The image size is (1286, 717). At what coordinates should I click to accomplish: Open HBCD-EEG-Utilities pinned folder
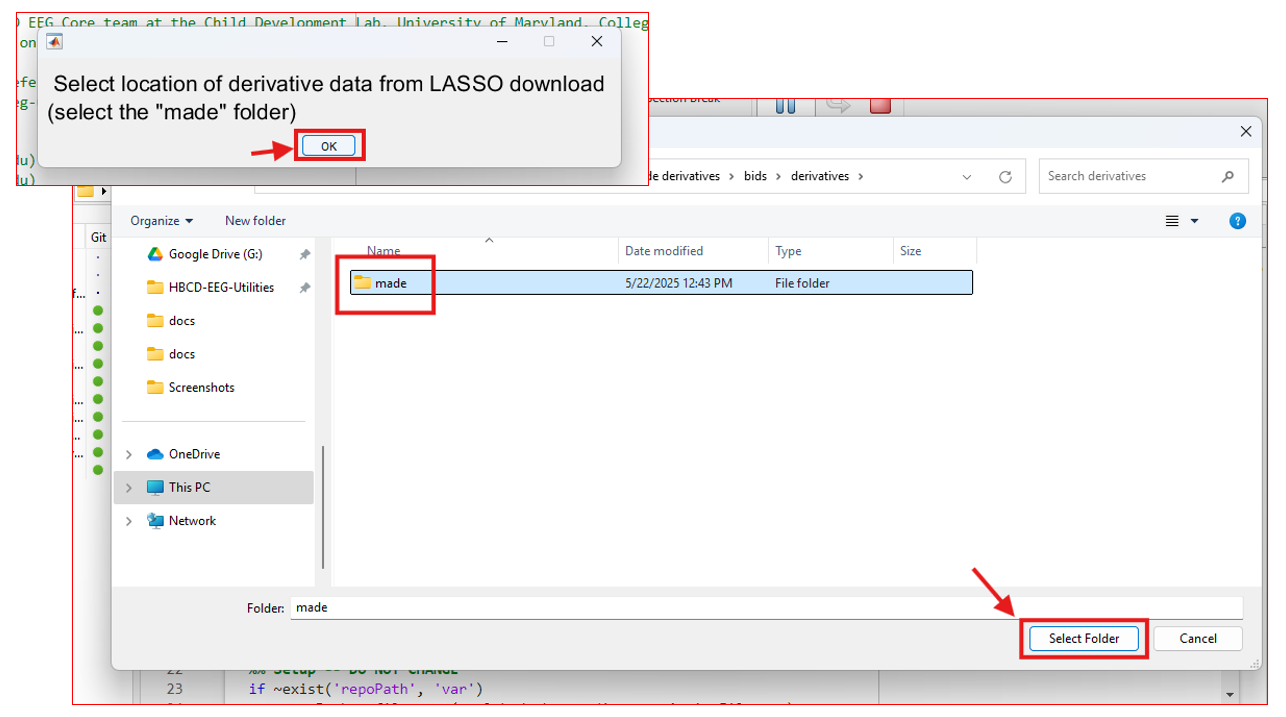click(x=221, y=288)
